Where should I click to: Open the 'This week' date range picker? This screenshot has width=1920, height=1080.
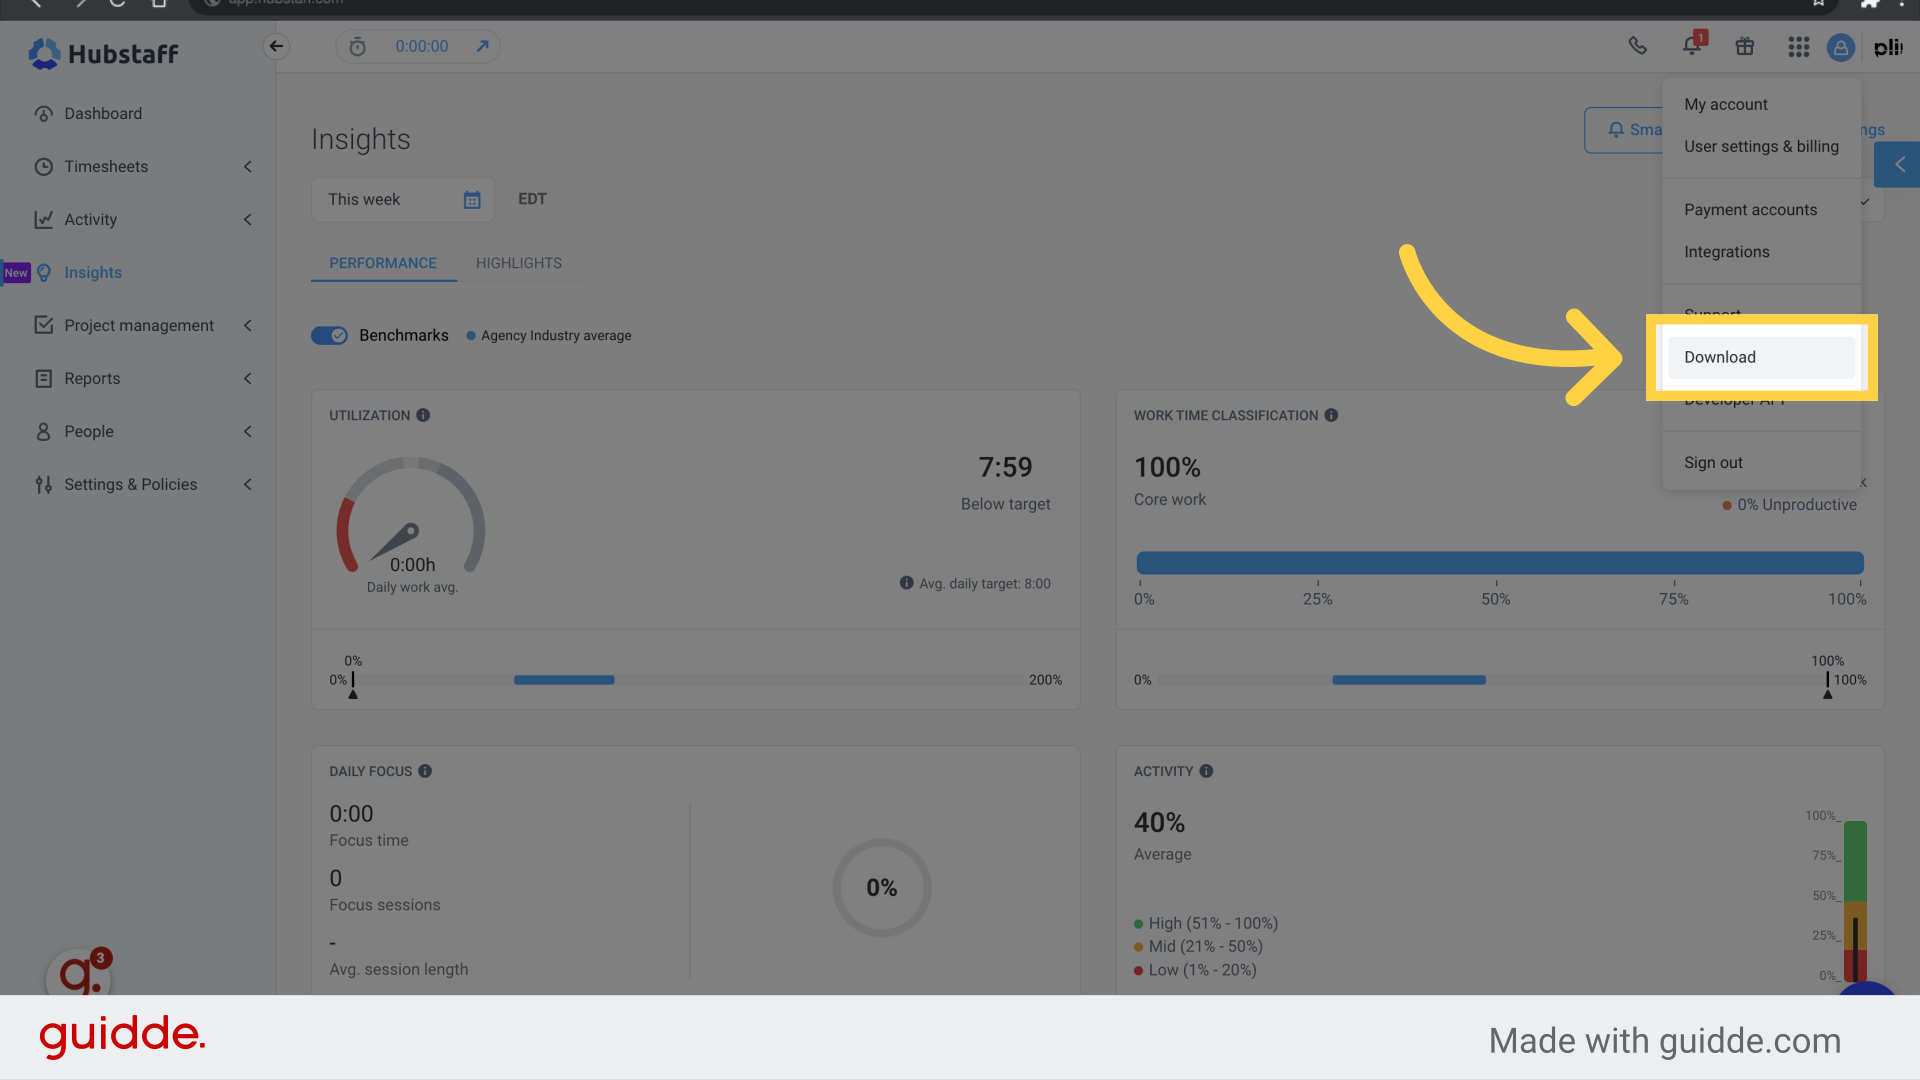point(400,199)
